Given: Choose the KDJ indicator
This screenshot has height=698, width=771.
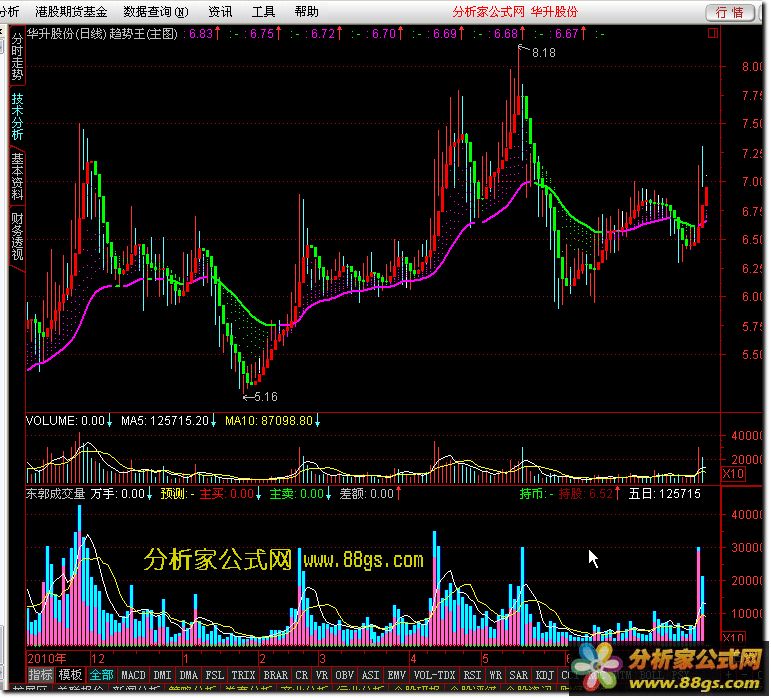Looking at the screenshot, I should coord(544,675).
